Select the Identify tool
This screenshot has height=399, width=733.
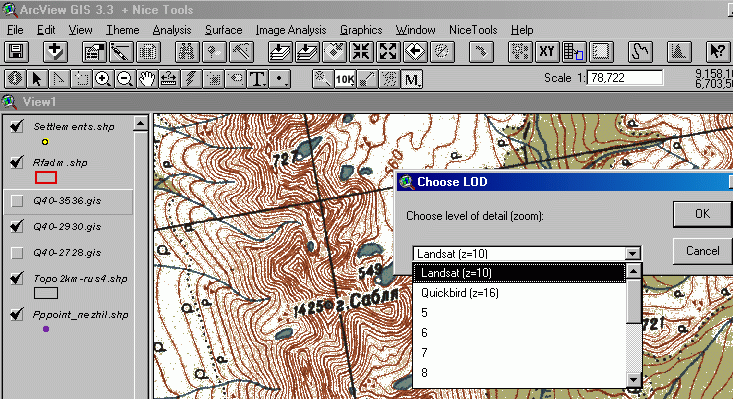14,78
